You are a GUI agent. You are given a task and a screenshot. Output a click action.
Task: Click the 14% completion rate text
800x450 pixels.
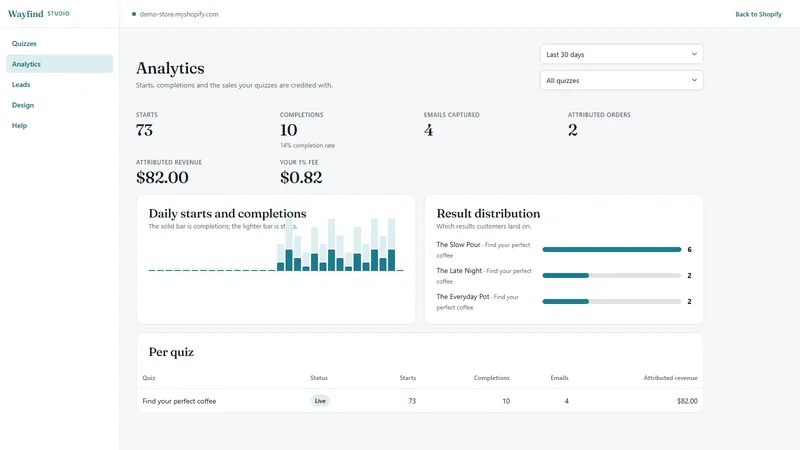click(307, 145)
